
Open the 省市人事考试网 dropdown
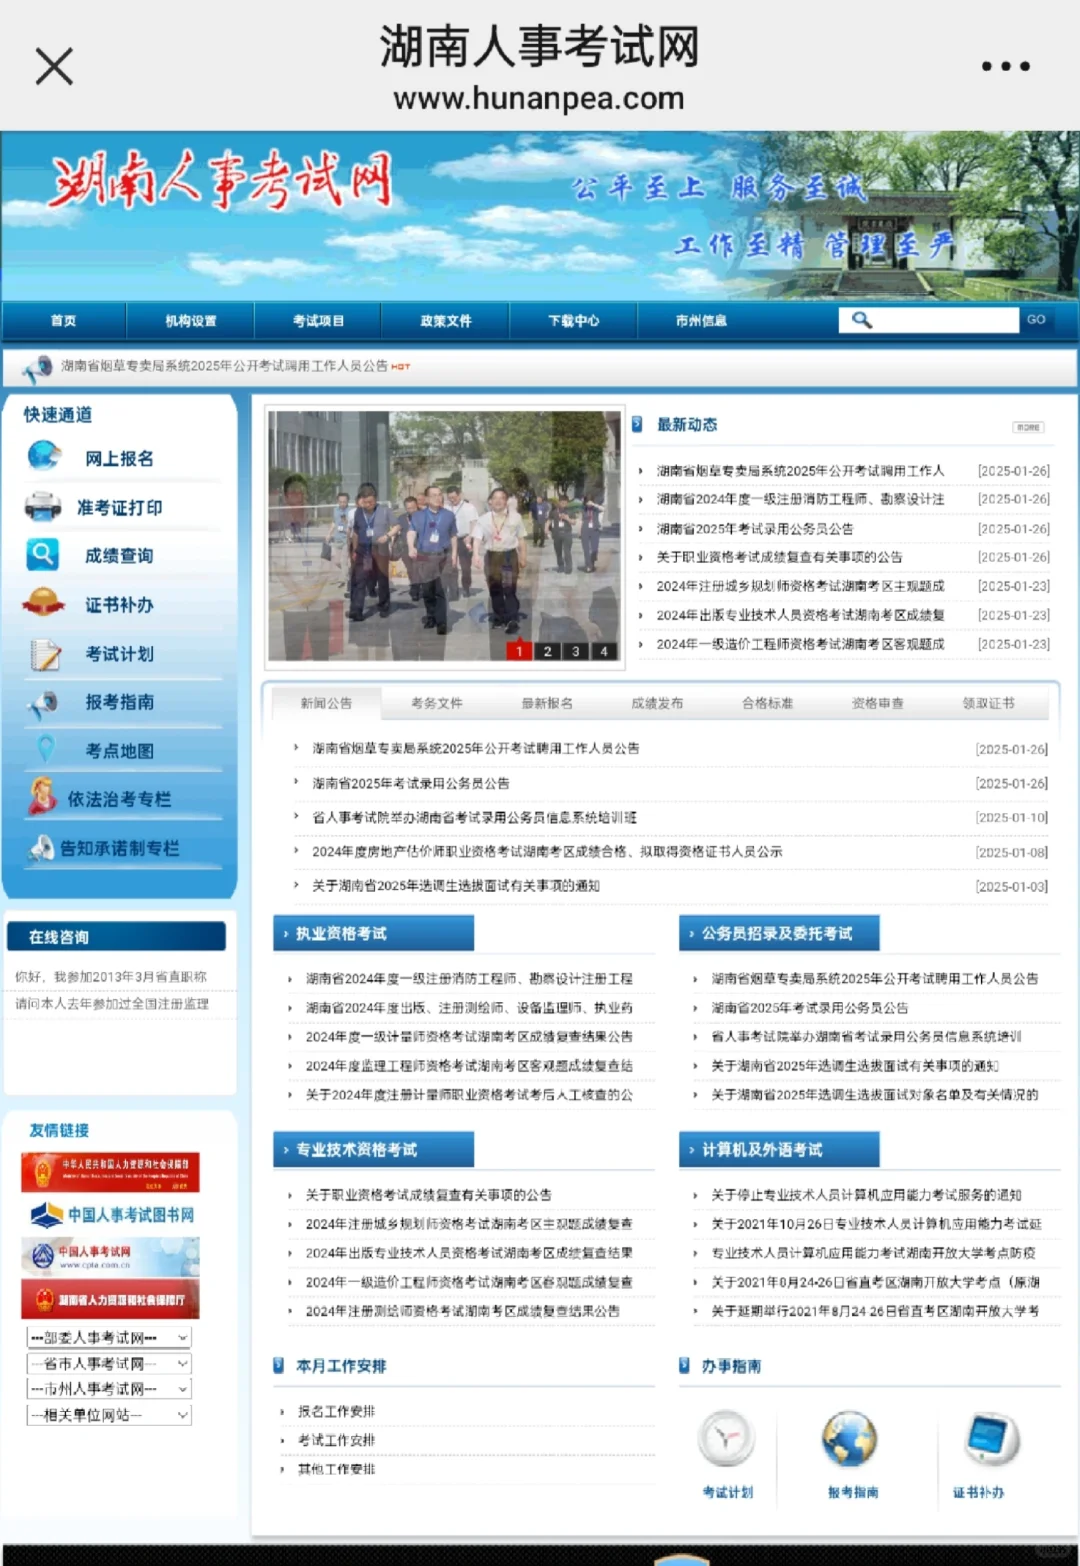click(x=108, y=1362)
